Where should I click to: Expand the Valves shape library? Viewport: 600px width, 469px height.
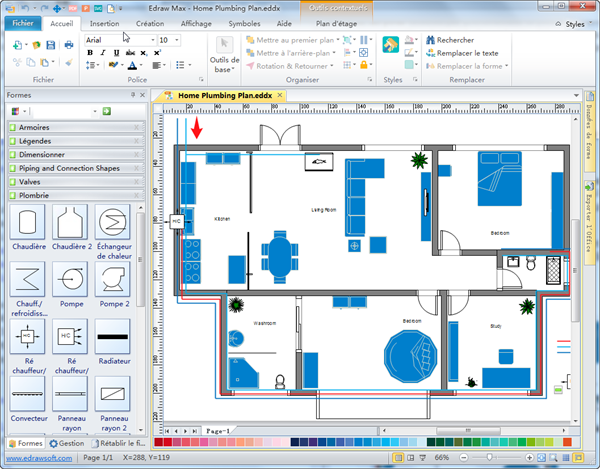(x=76, y=182)
